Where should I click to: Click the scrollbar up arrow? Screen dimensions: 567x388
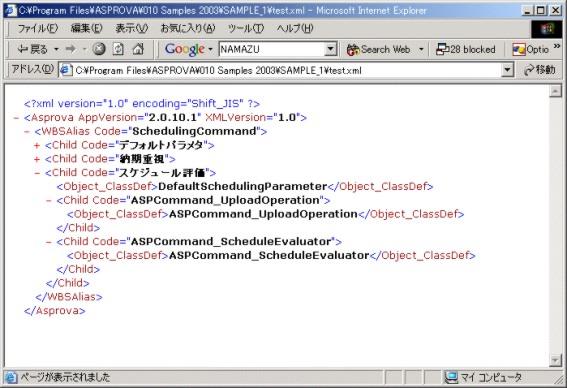tap(555, 91)
